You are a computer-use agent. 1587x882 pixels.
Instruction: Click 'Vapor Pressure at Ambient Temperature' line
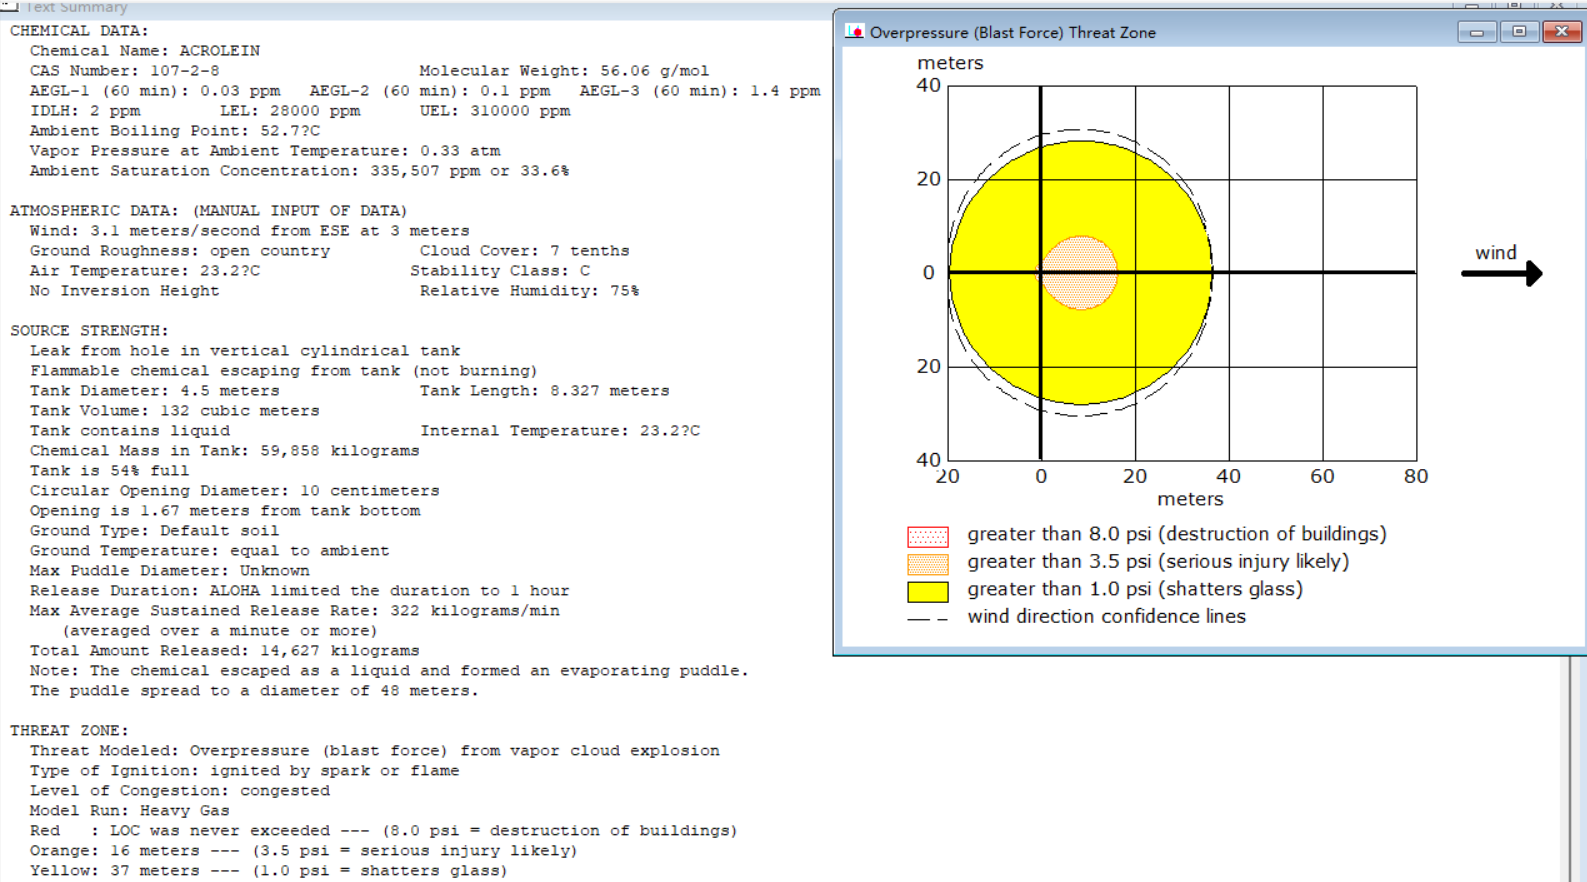point(265,150)
